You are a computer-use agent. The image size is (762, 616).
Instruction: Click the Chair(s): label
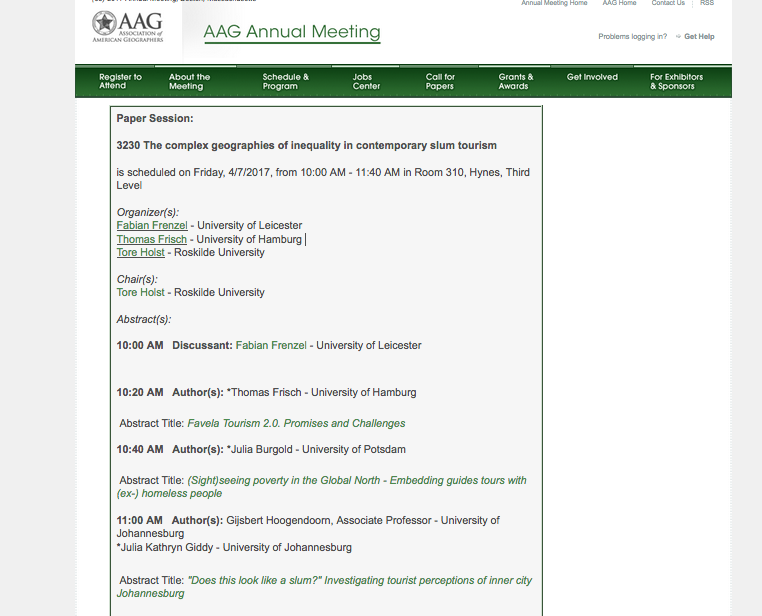[137, 279]
